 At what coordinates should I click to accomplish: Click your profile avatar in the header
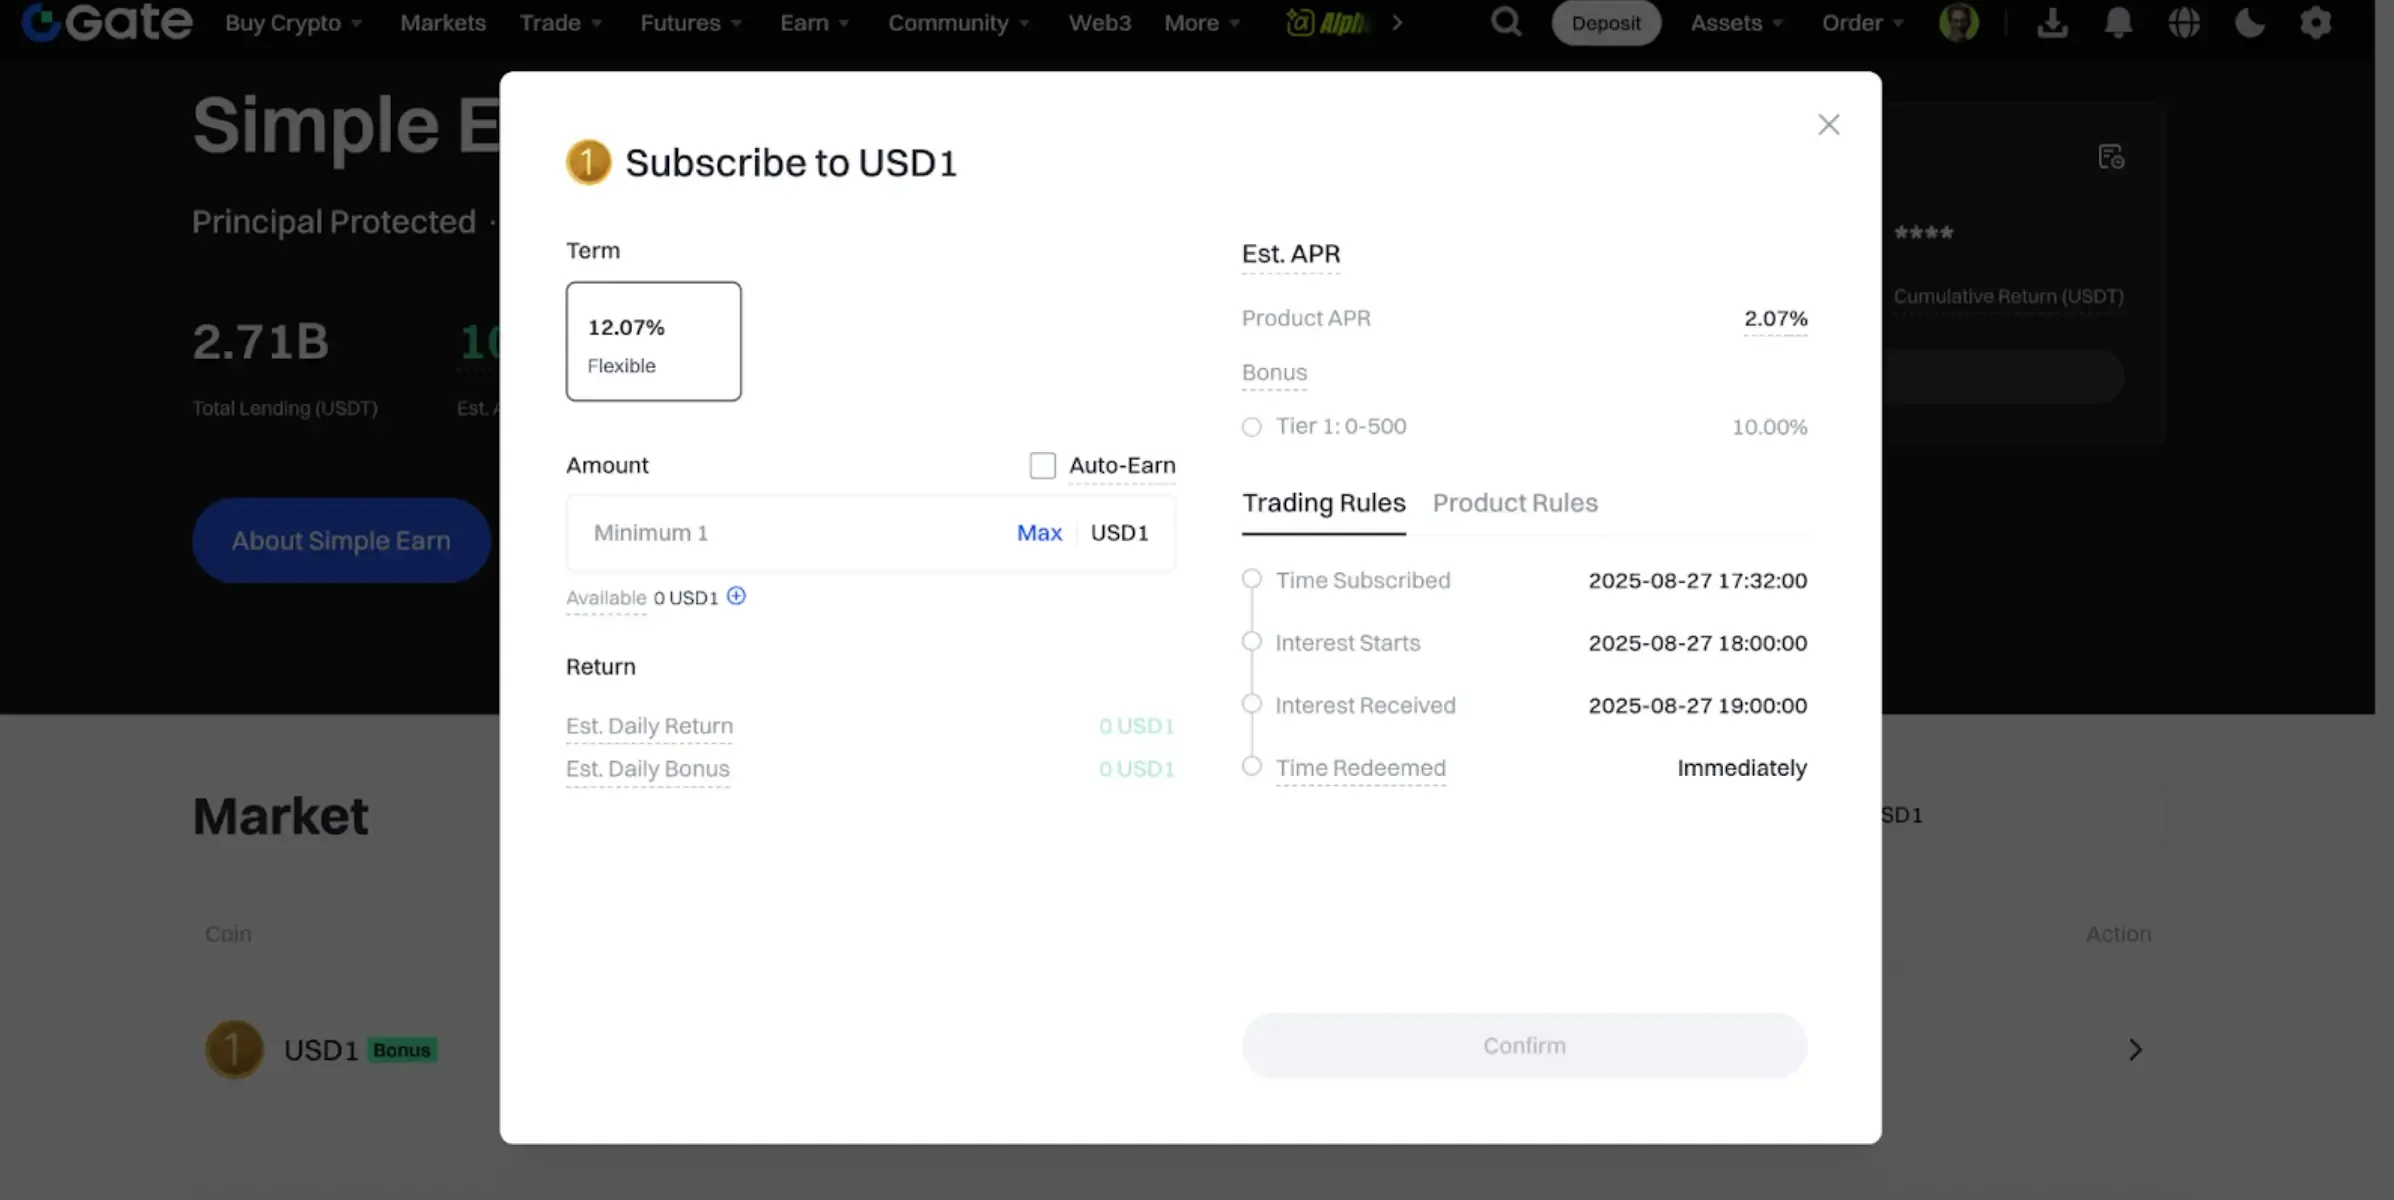(x=1958, y=22)
